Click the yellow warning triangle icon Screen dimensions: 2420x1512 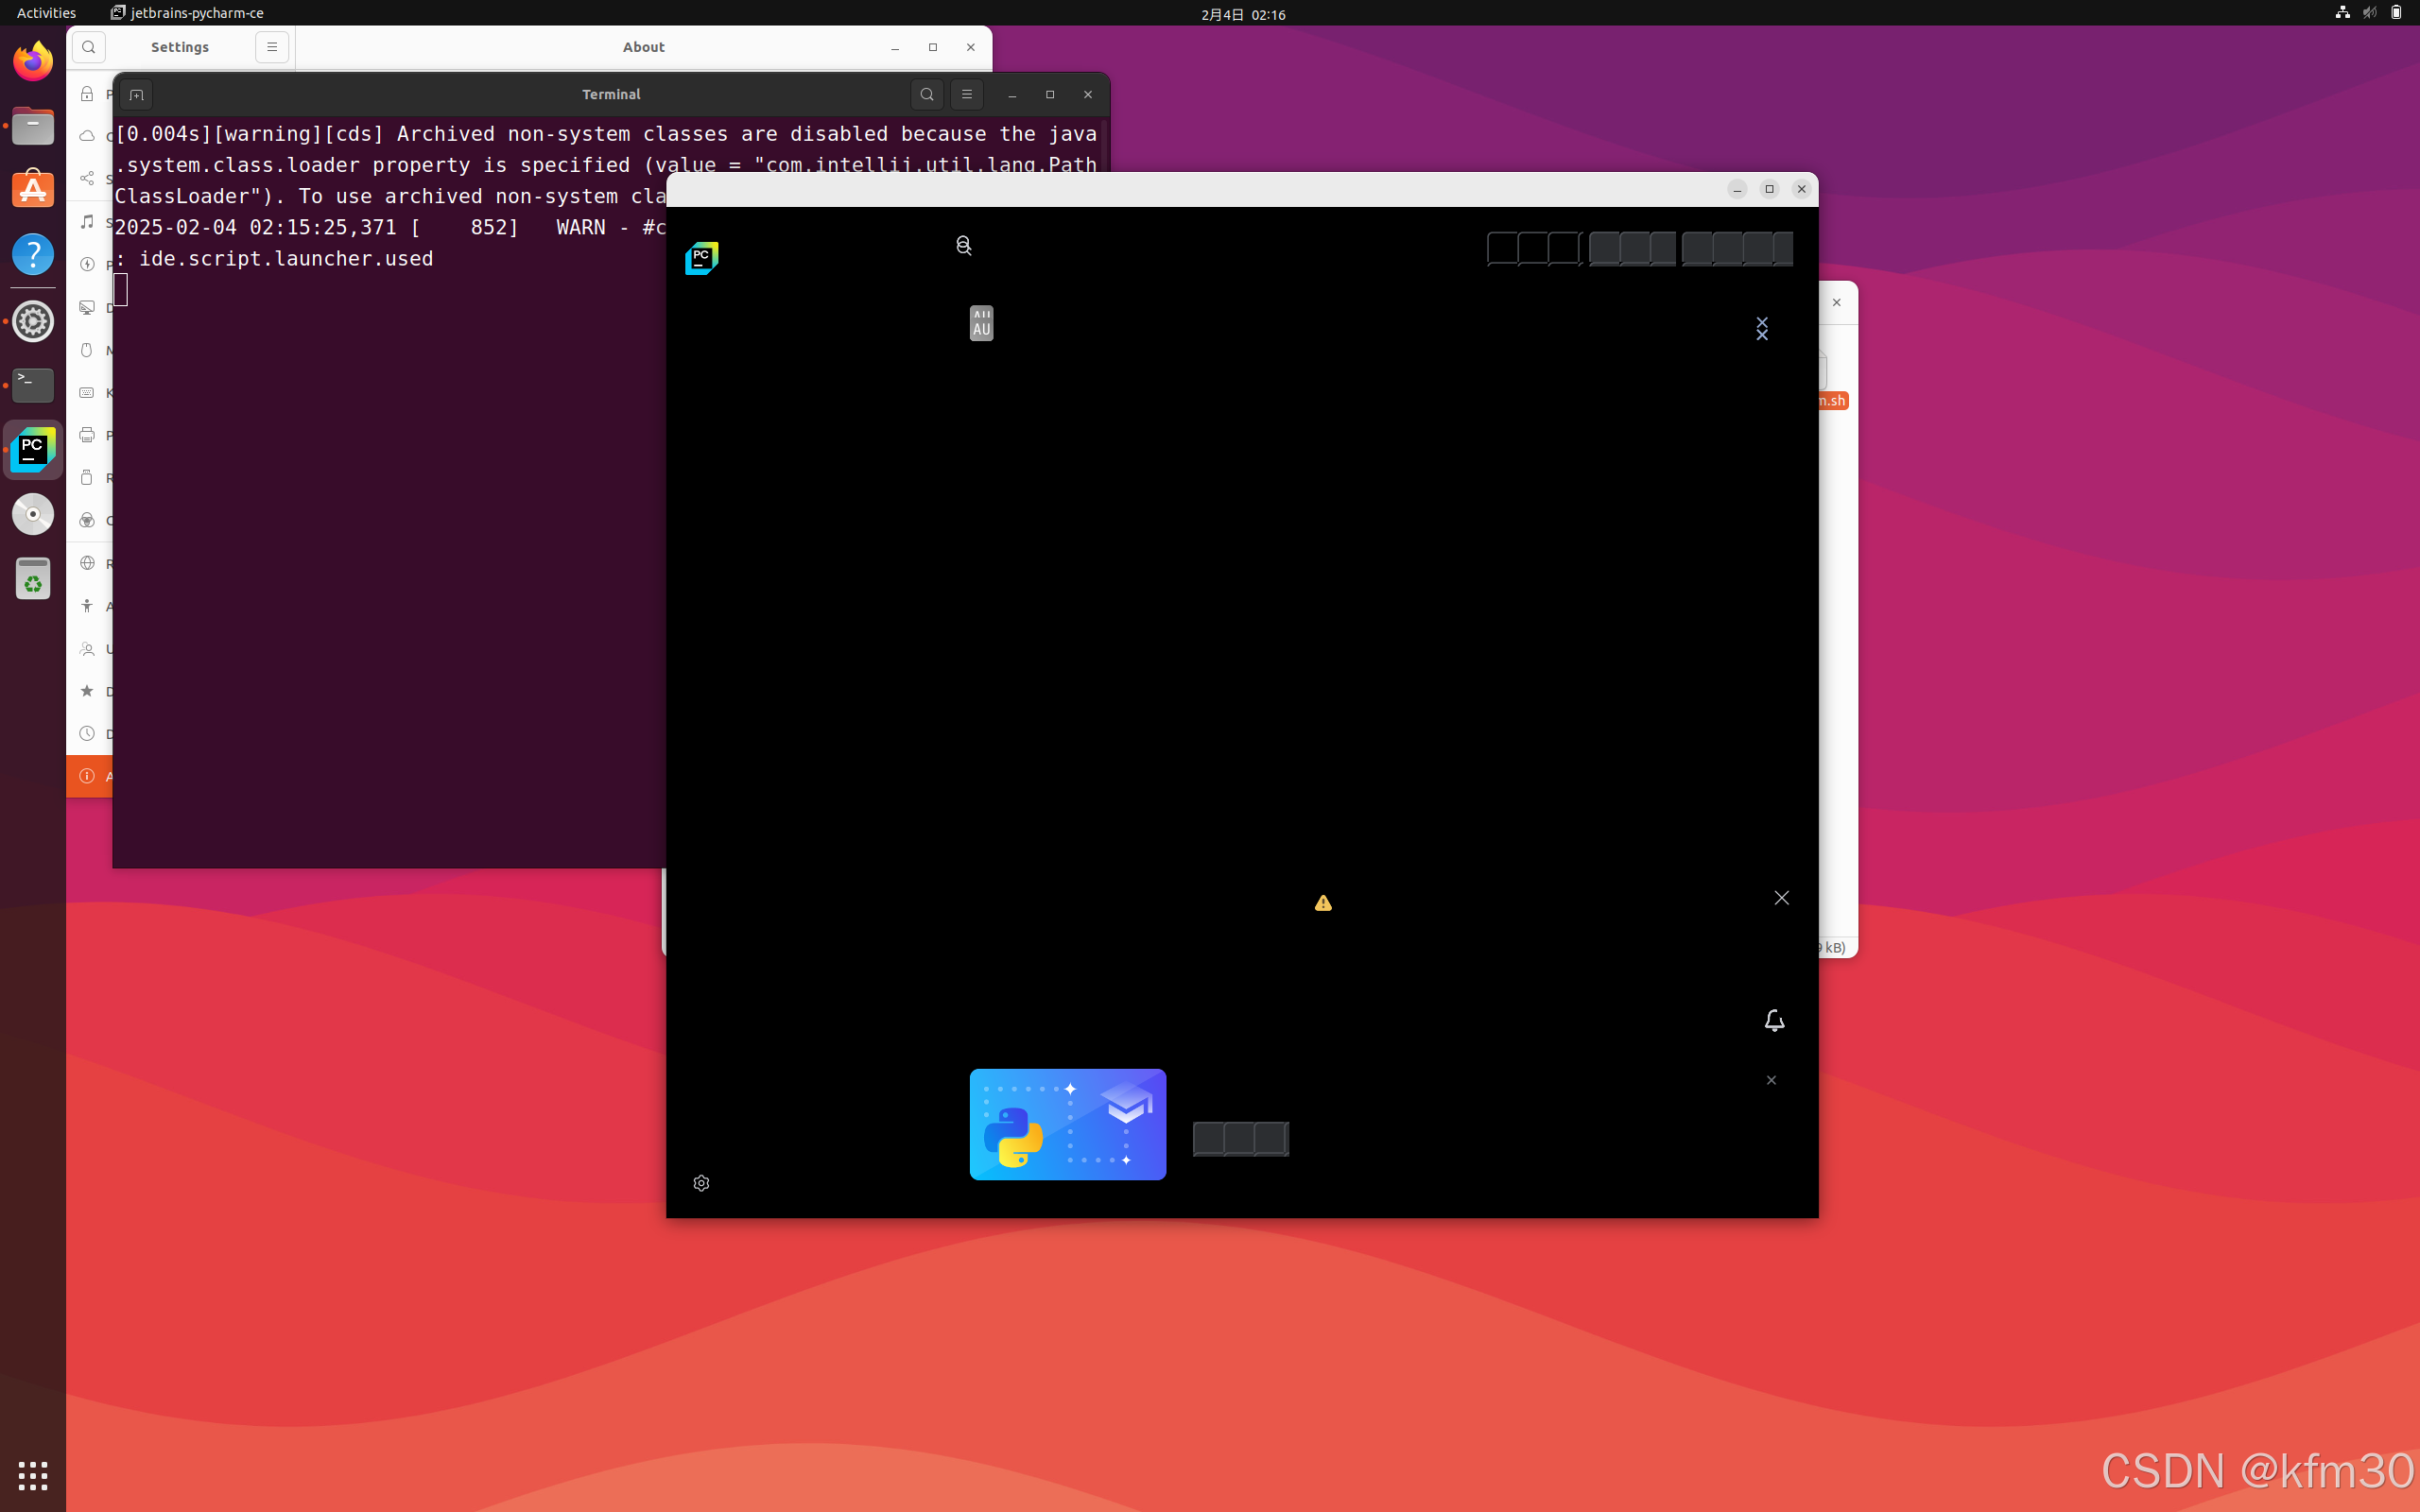coord(1323,903)
